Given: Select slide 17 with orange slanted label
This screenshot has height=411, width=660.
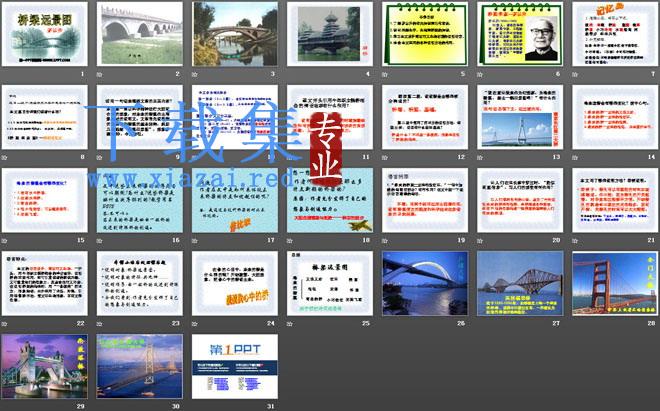Looking at the screenshot, I should tap(235, 200).
